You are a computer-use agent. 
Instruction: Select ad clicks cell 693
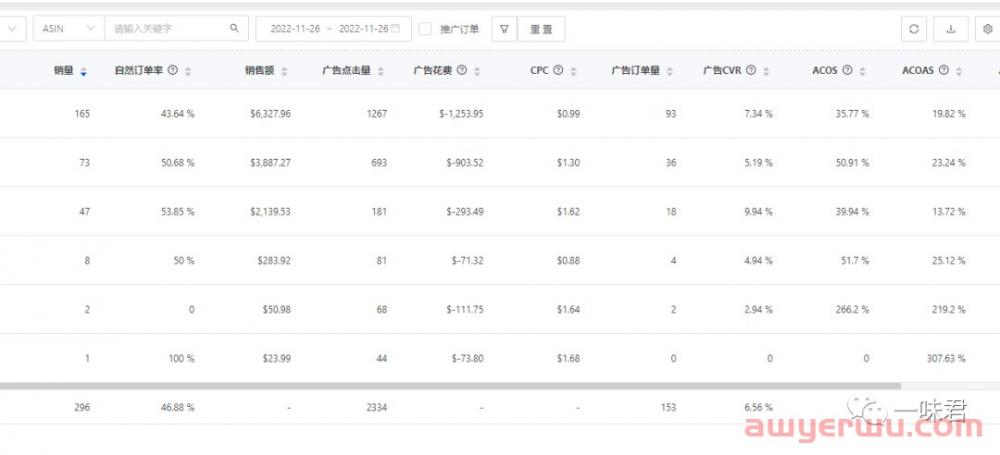point(379,163)
